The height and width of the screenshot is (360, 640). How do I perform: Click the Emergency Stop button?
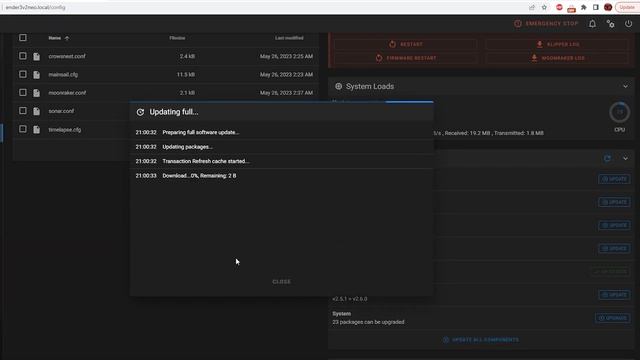point(546,24)
